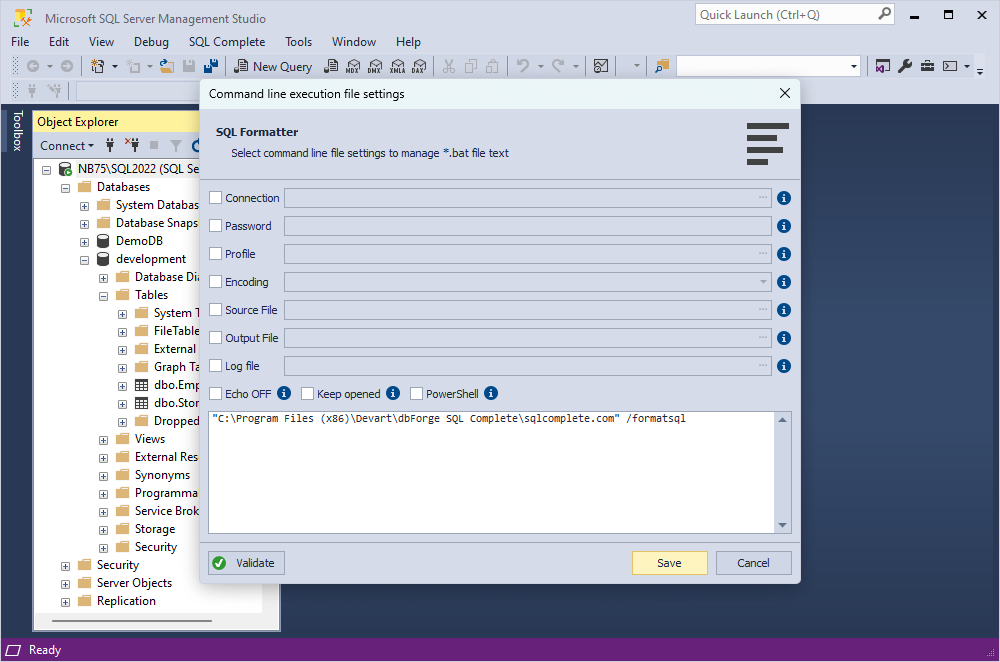Open the Connect dropdown in Object Explorer

67,145
